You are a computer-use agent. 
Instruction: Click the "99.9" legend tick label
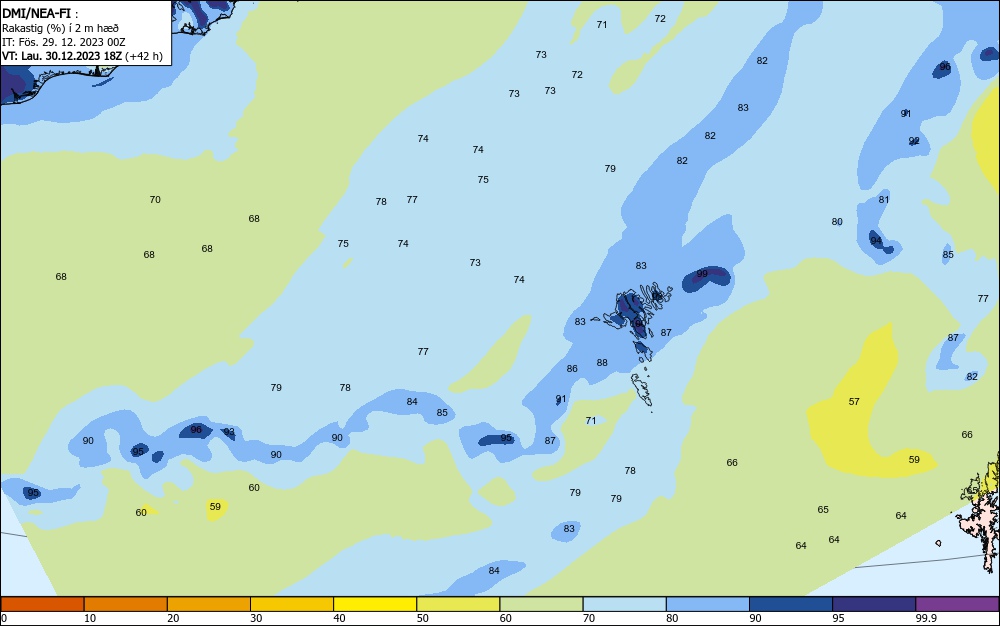point(924,618)
